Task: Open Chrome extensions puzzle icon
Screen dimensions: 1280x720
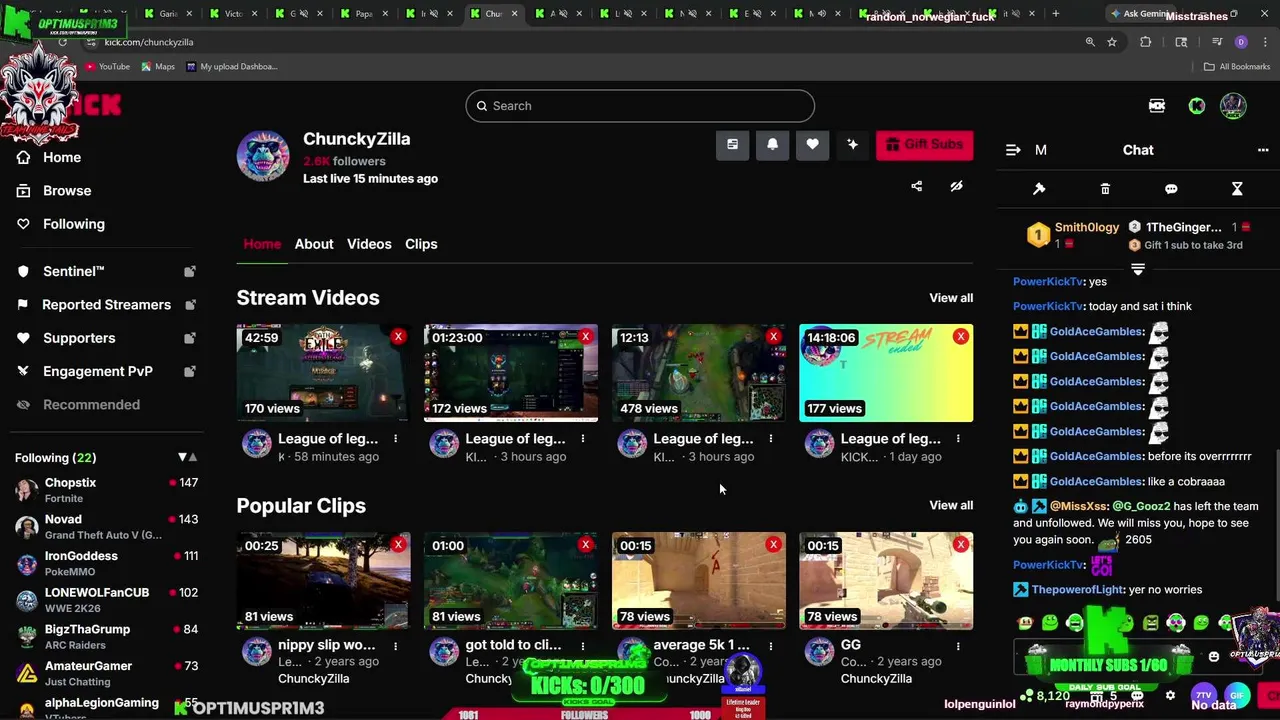Action: coord(1146,42)
